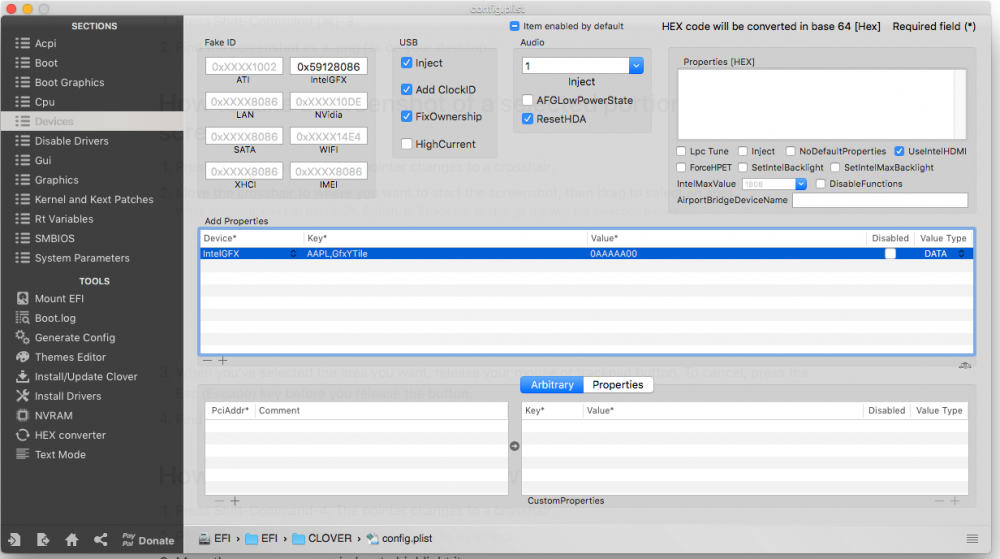This screenshot has width=1000, height=559.
Task: Toggle the UseIntelHDMI checkbox
Action: pyautogui.click(x=899, y=151)
